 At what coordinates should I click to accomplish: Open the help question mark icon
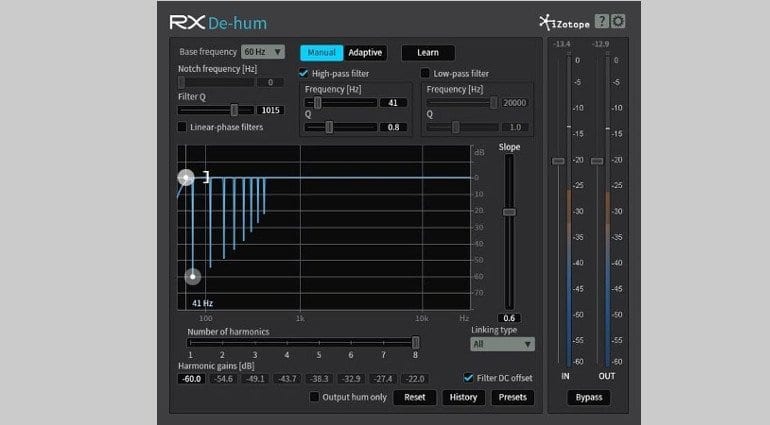pyautogui.click(x=602, y=21)
